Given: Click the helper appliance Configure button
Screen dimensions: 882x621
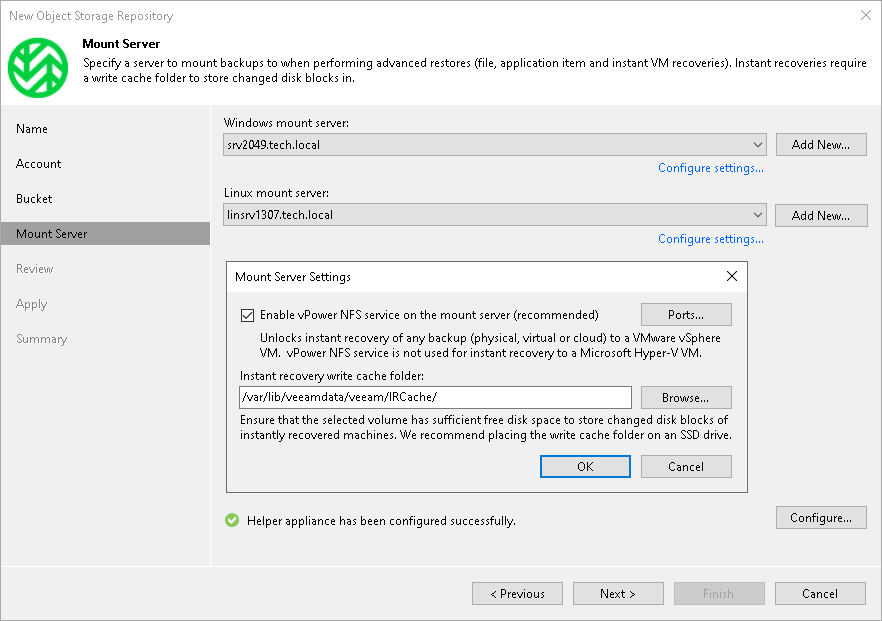Looking at the screenshot, I should (821, 518).
